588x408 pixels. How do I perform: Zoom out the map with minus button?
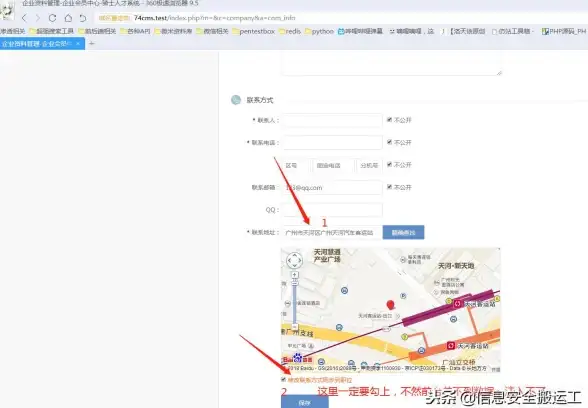295,327
